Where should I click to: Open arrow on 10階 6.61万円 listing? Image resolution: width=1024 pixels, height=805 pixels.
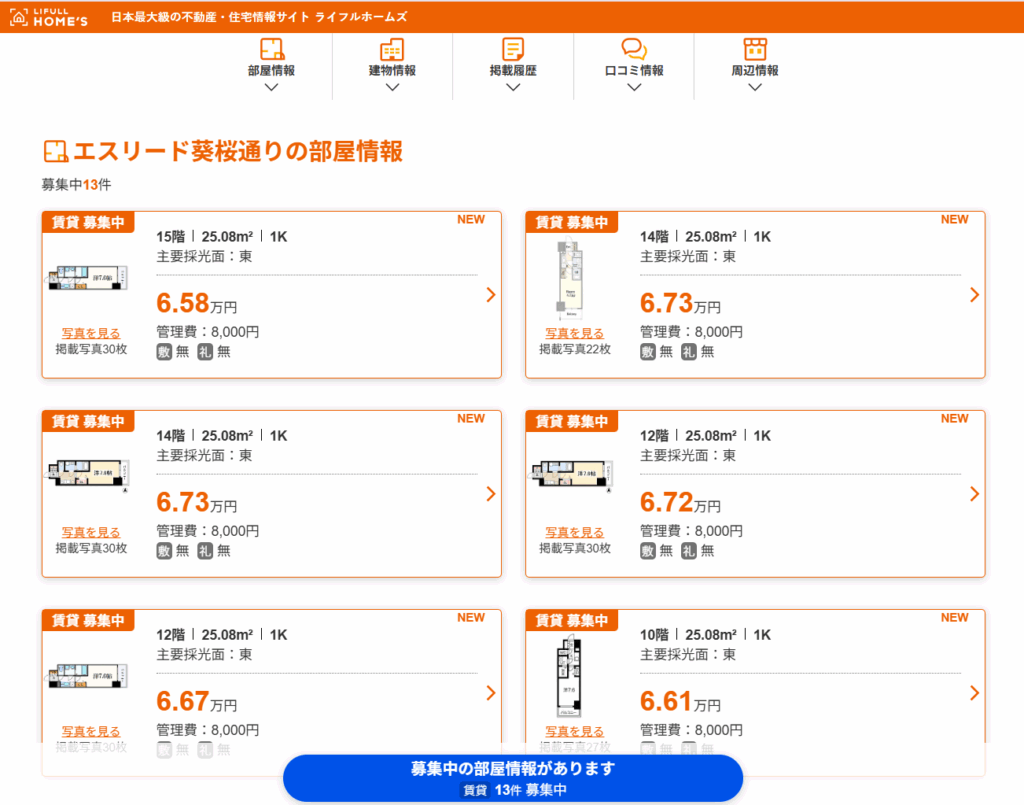tap(974, 693)
